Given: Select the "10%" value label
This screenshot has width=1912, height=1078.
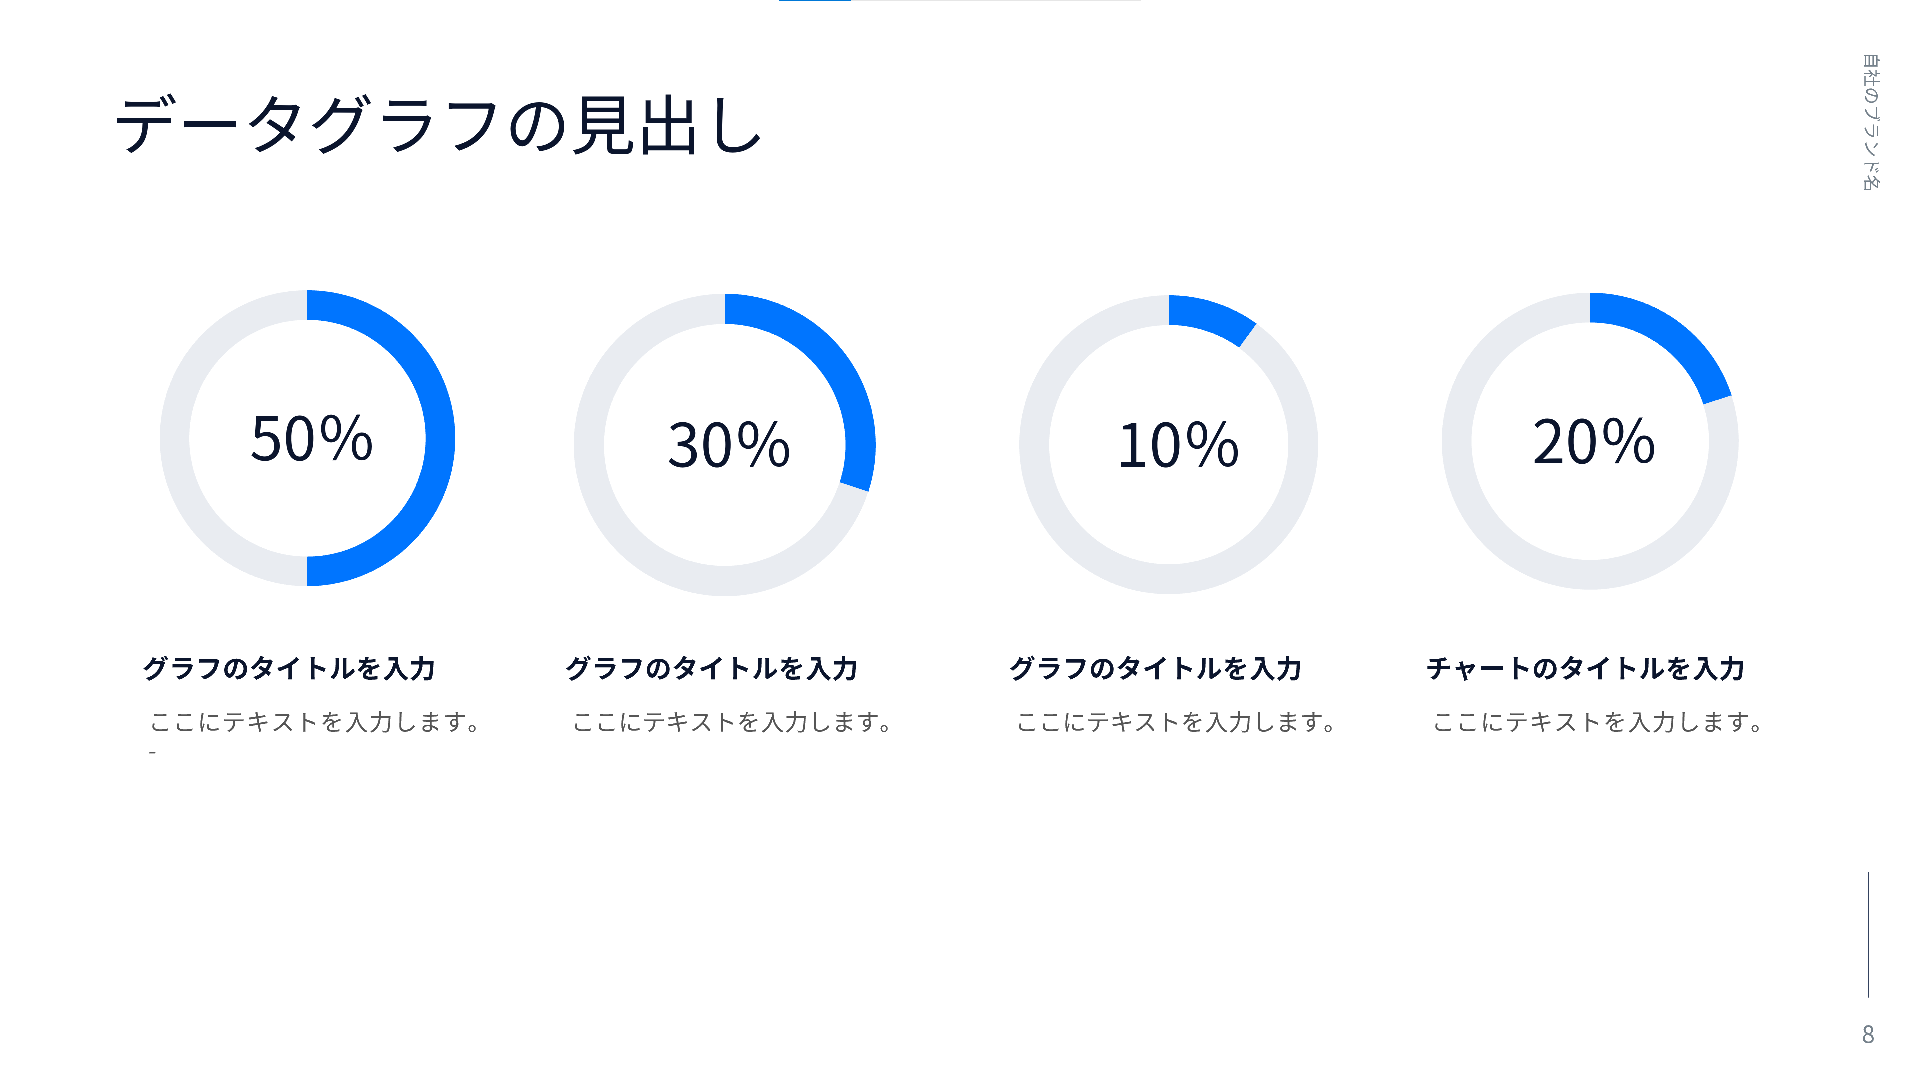Looking at the screenshot, I should tap(1177, 445).
